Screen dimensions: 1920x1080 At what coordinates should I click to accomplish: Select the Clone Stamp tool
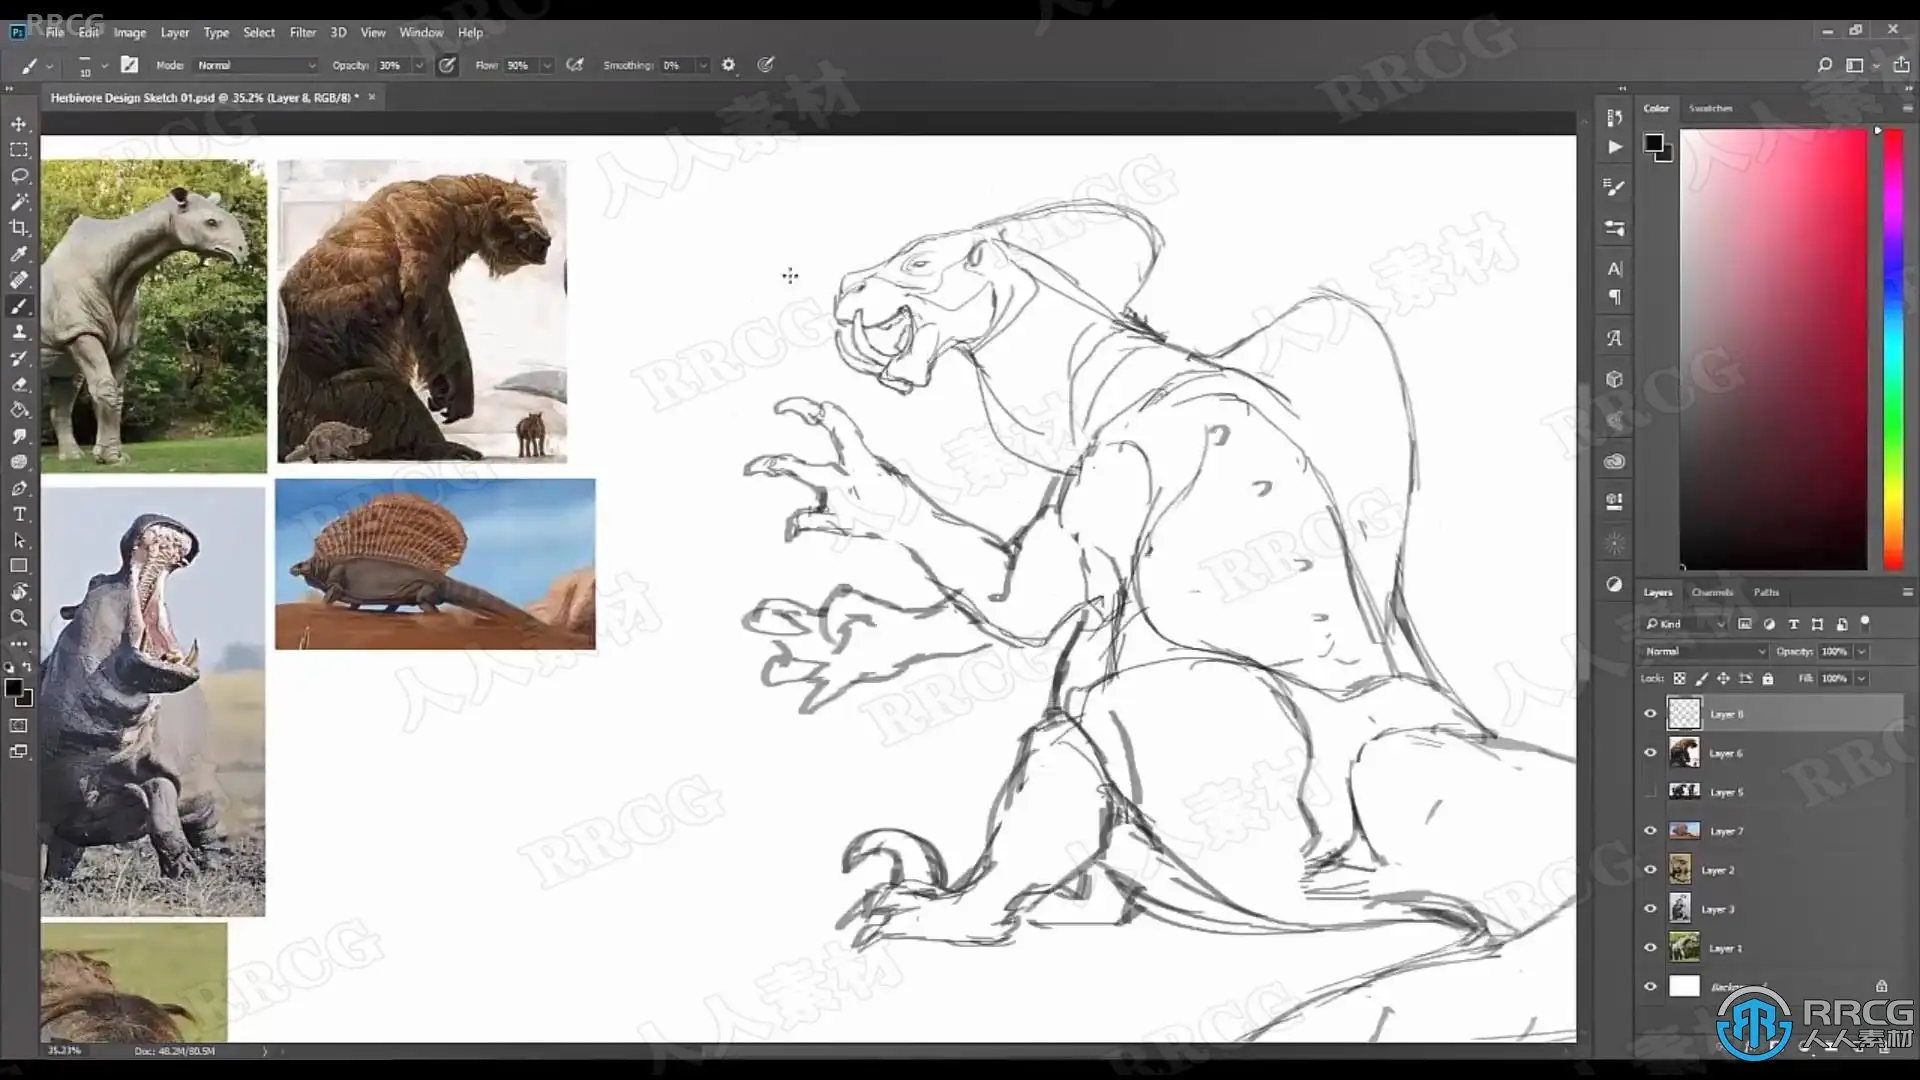(19, 332)
